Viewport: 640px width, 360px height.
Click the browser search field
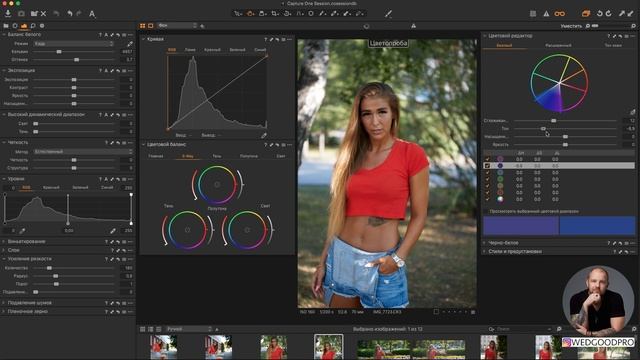(521, 329)
